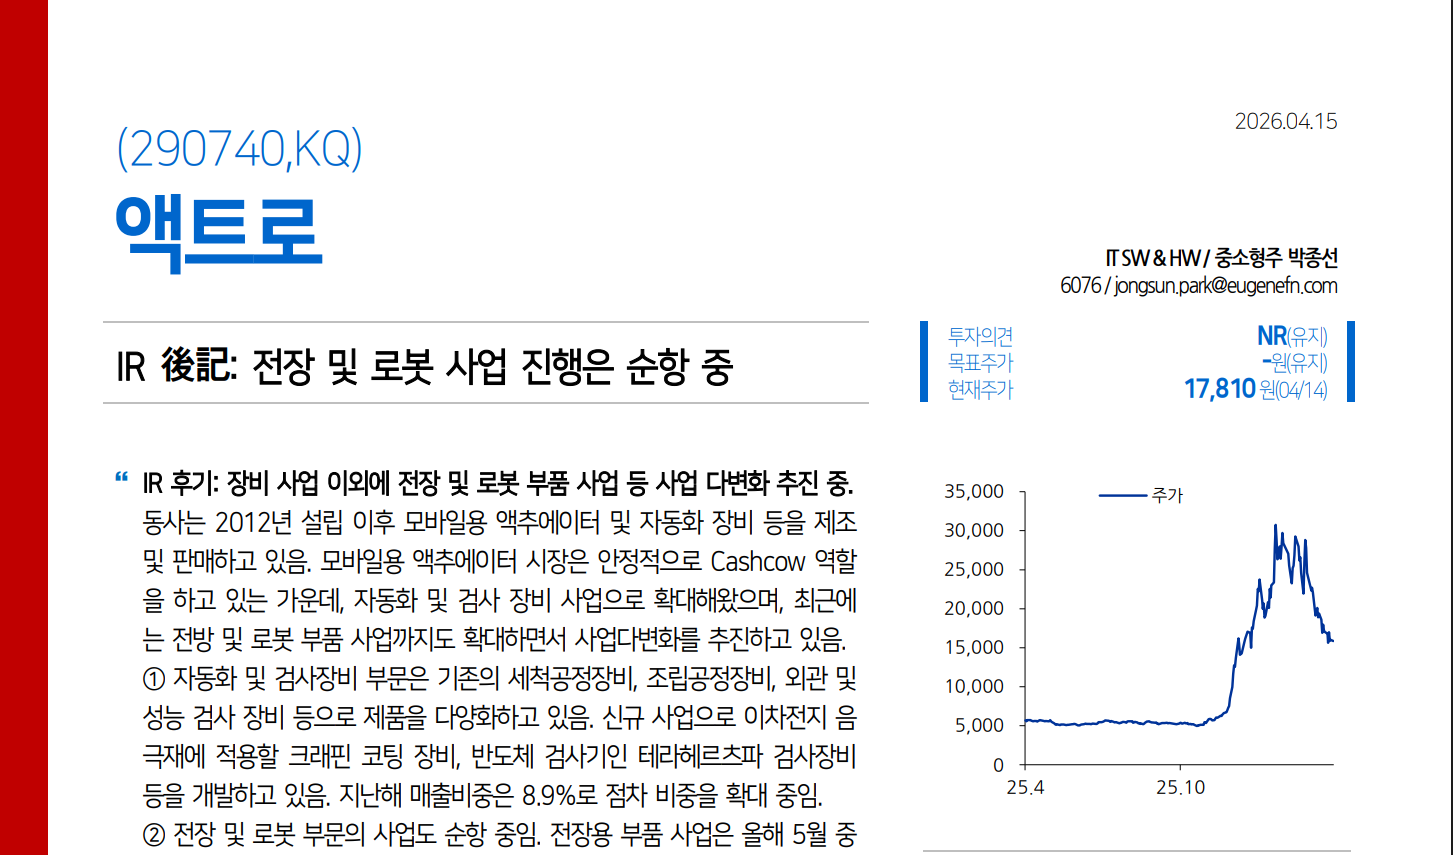Click the circled ① bullet marker
The height and width of the screenshot is (855, 1453).
tap(154, 679)
